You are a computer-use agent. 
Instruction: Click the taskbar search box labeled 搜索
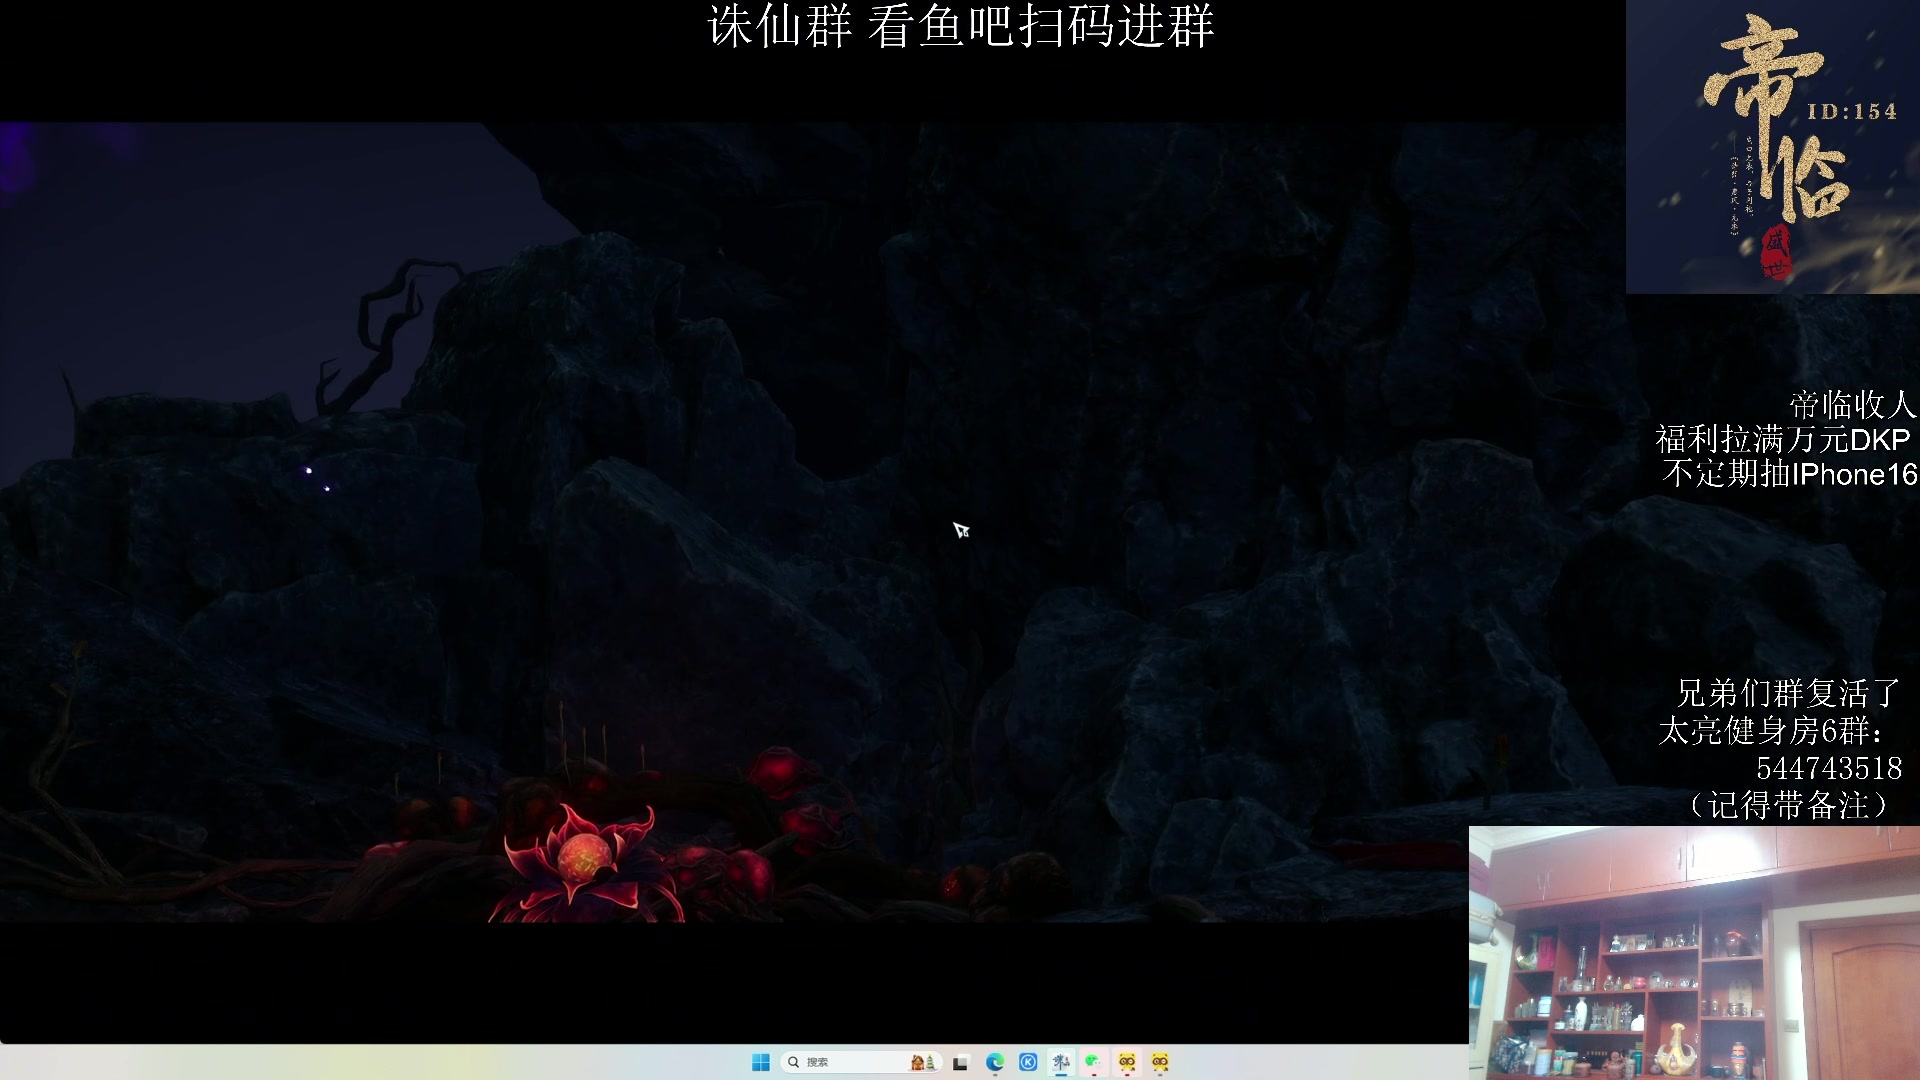coord(863,1062)
